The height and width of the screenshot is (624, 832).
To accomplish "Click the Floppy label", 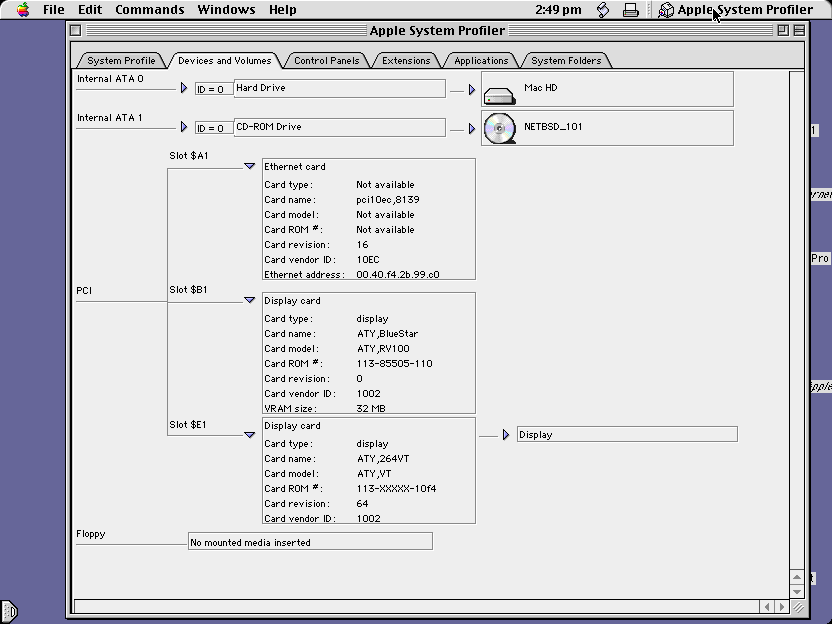I will tap(91, 534).
